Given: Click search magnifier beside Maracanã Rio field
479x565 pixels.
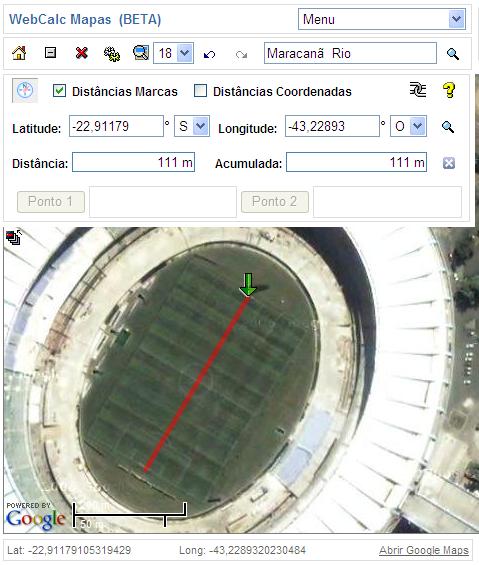Looking at the screenshot, I should pos(453,54).
